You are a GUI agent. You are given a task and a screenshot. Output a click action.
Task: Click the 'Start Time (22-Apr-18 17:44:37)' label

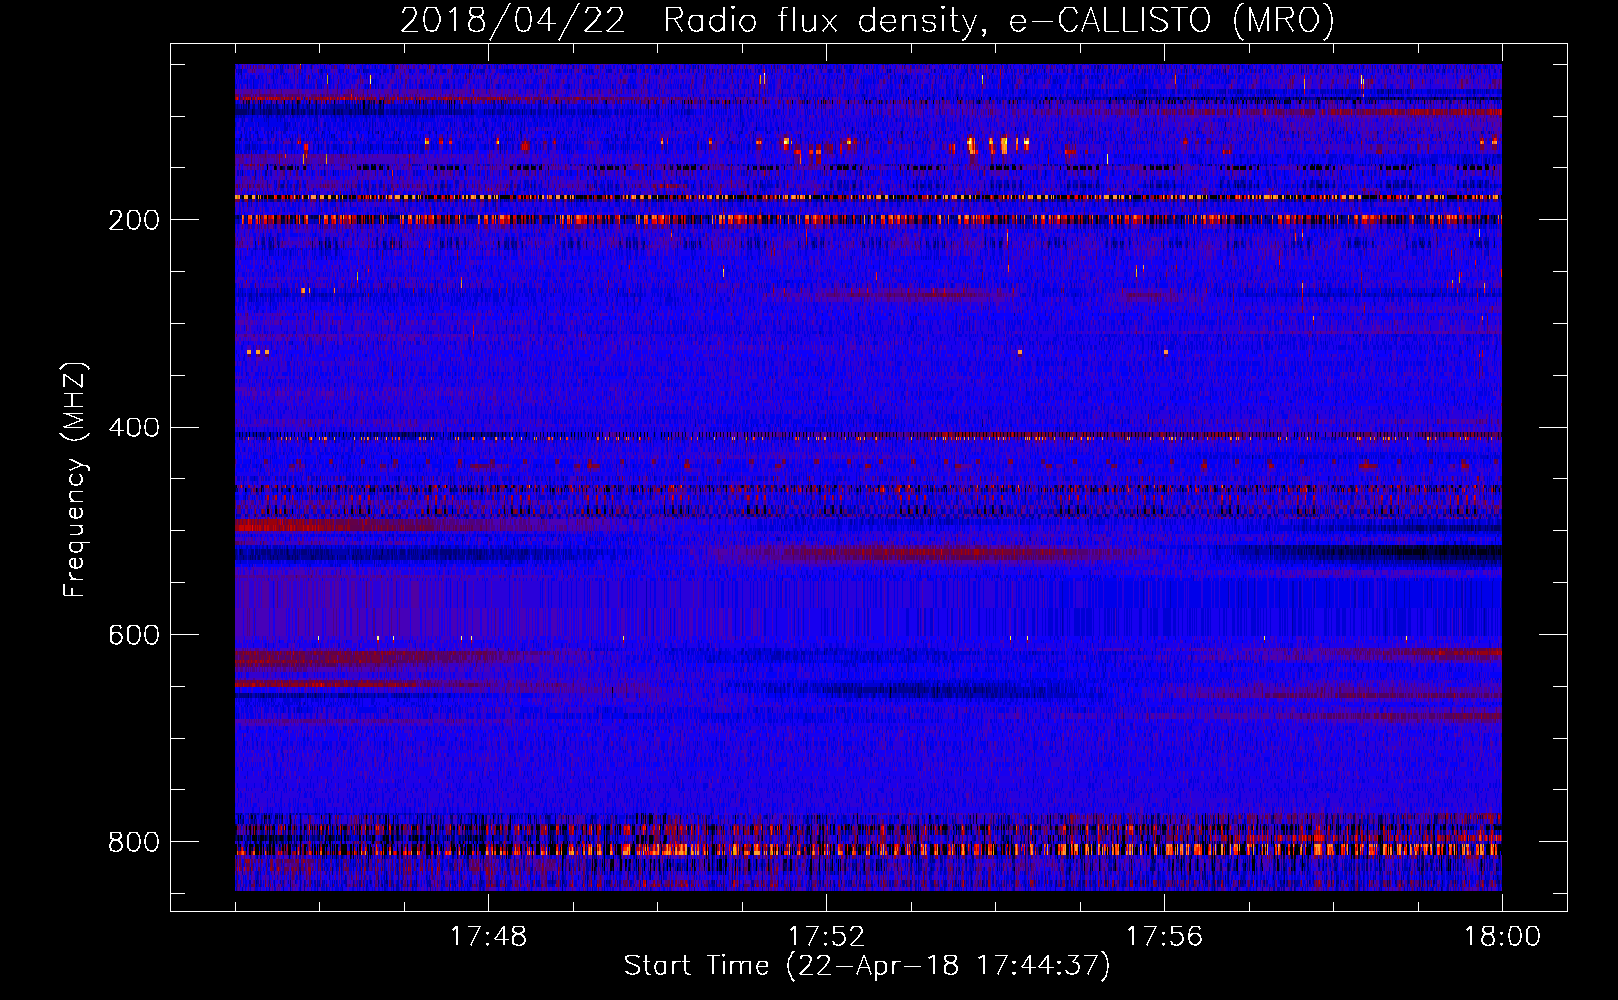867,966
